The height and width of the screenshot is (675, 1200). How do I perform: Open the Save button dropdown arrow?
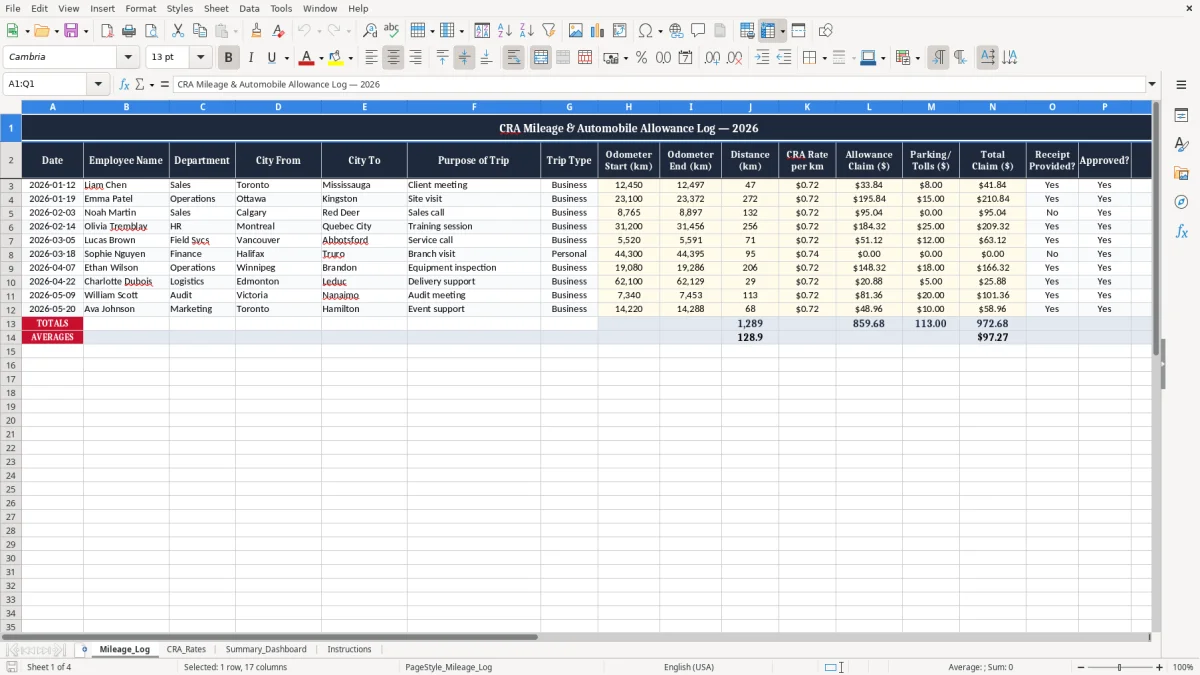pos(86,31)
